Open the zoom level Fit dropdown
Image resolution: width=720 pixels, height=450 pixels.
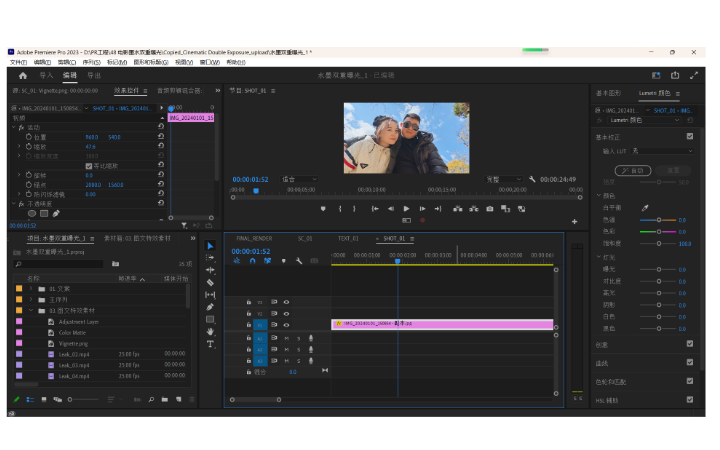[x=299, y=179]
